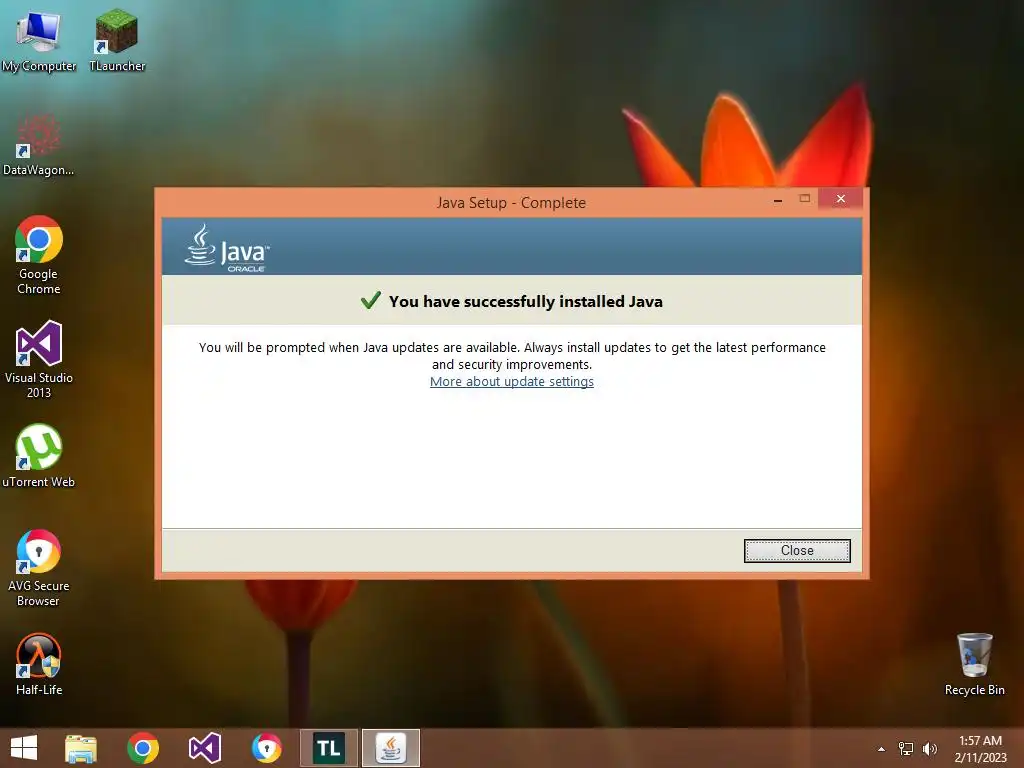
Task: Launch Chrome from the taskbar
Action: click(143, 748)
